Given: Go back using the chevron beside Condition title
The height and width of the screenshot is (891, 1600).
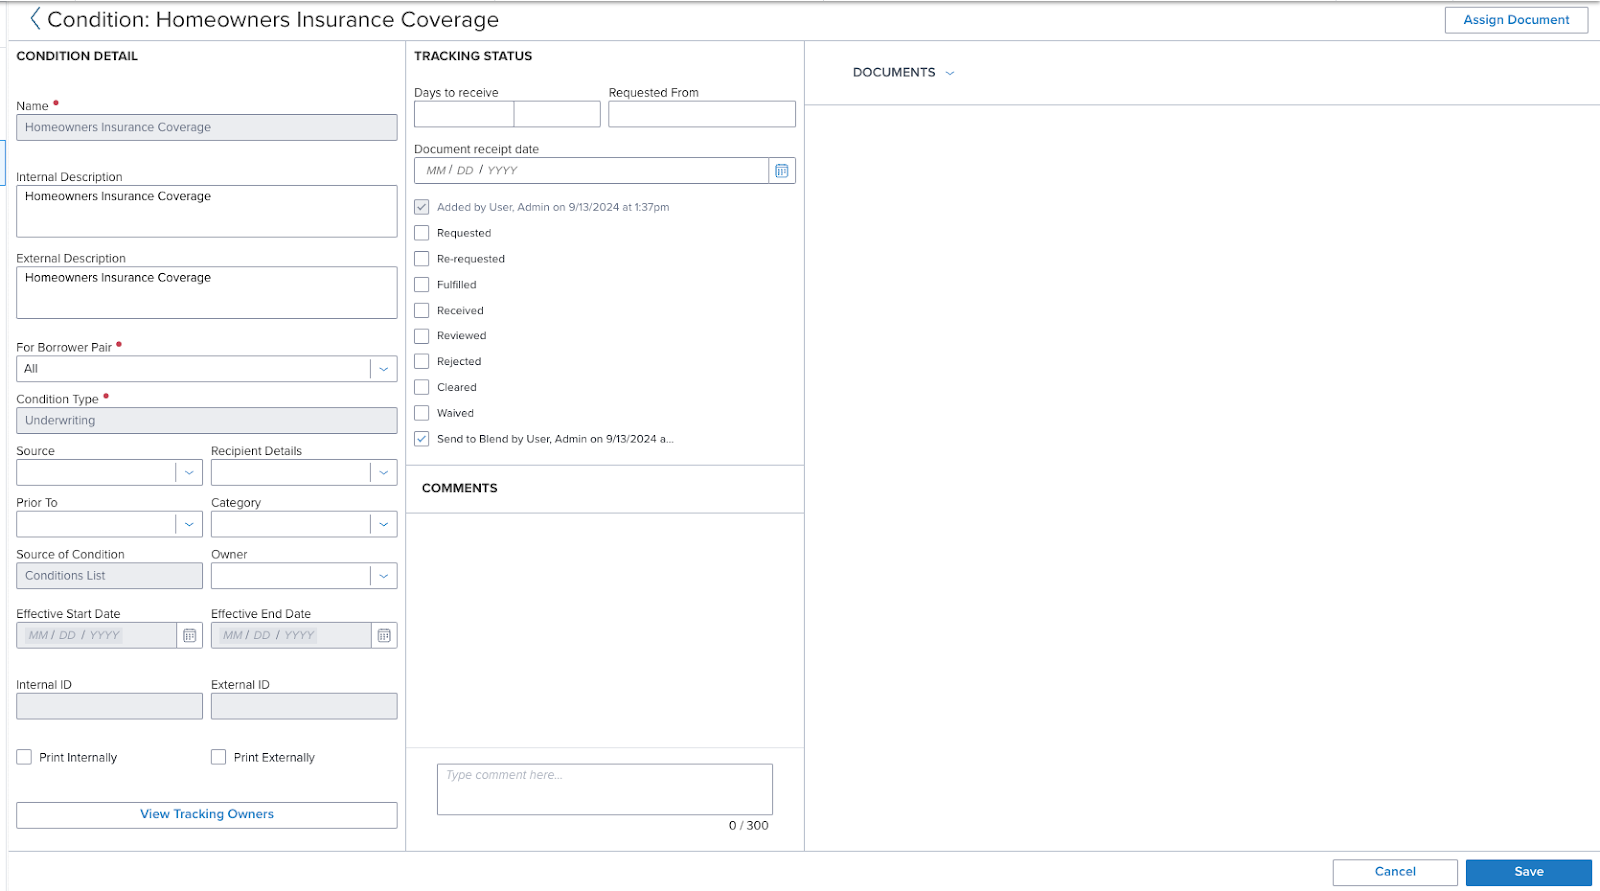Looking at the screenshot, I should click(35, 19).
